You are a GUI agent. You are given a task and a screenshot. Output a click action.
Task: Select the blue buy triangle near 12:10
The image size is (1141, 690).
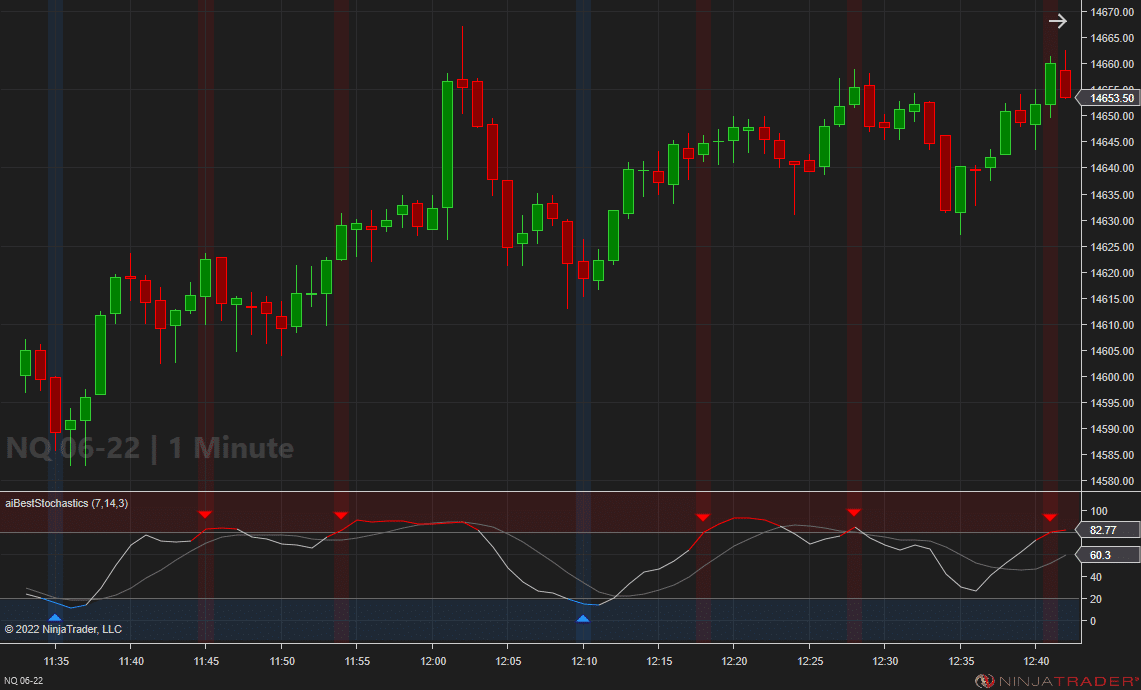pos(583,619)
